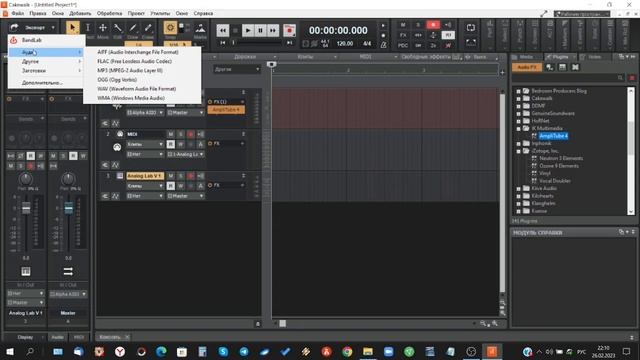
Task: Select WAV (Waveform Audio File Format)
Action: (x=137, y=89)
